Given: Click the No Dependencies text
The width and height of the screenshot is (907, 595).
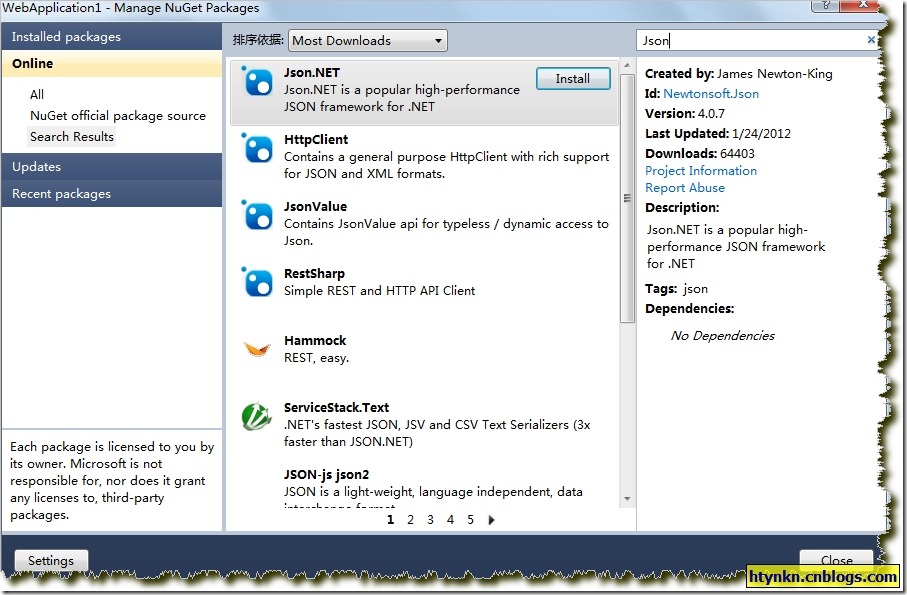Looking at the screenshot, I should pos(722,335).
